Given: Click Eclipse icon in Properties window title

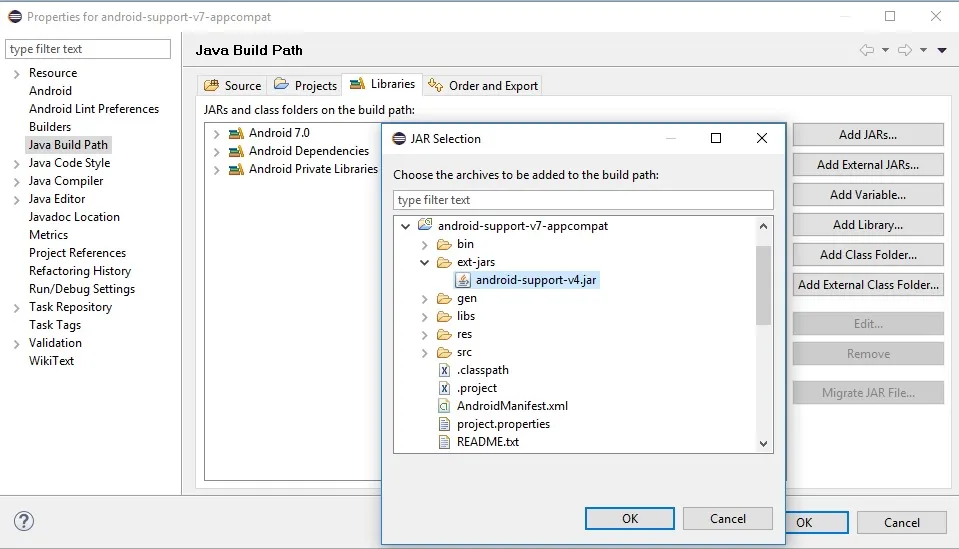Looking at the screenshot, I should 15,17.
